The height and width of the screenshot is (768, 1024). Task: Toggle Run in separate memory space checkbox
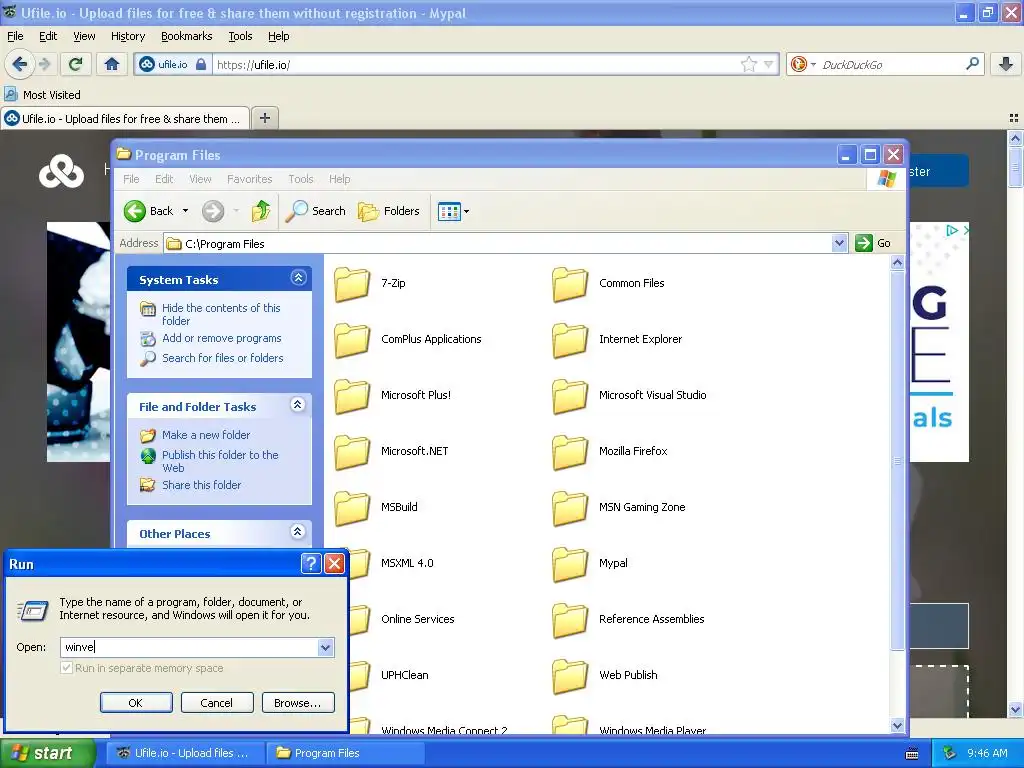tap(66, 668)
